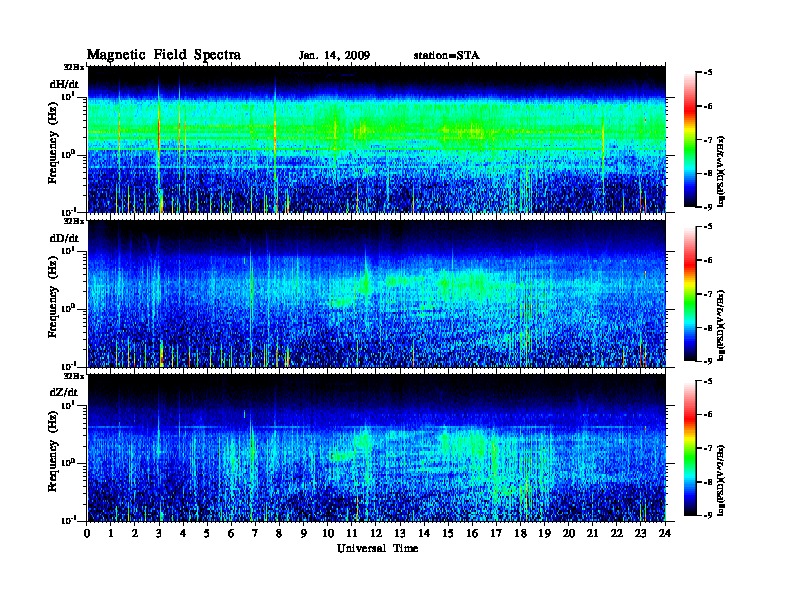Click hour tick label "5" on time axis
Image resolution: width=792 pixels, height=612 pixels.
coord(207,533)
